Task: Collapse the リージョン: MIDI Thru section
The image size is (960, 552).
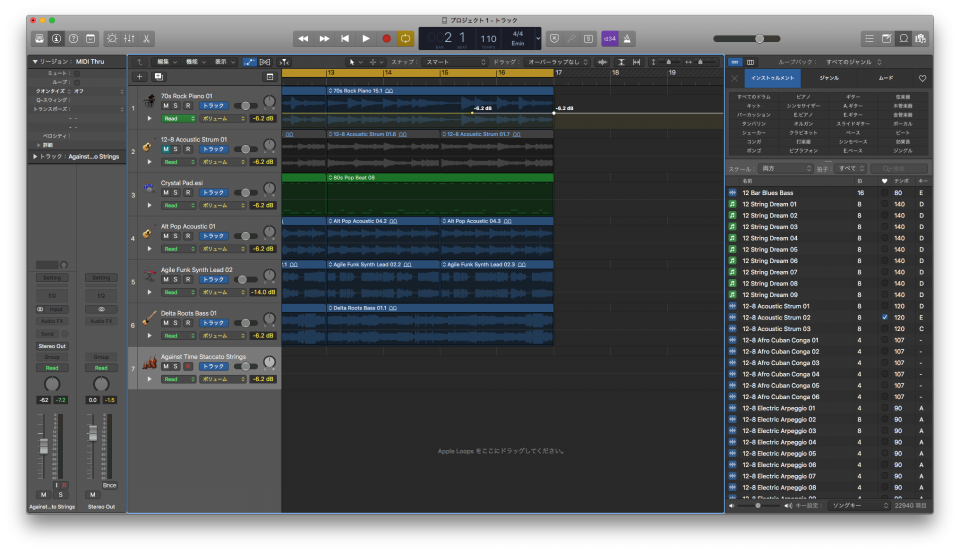Action: point(35,62)
